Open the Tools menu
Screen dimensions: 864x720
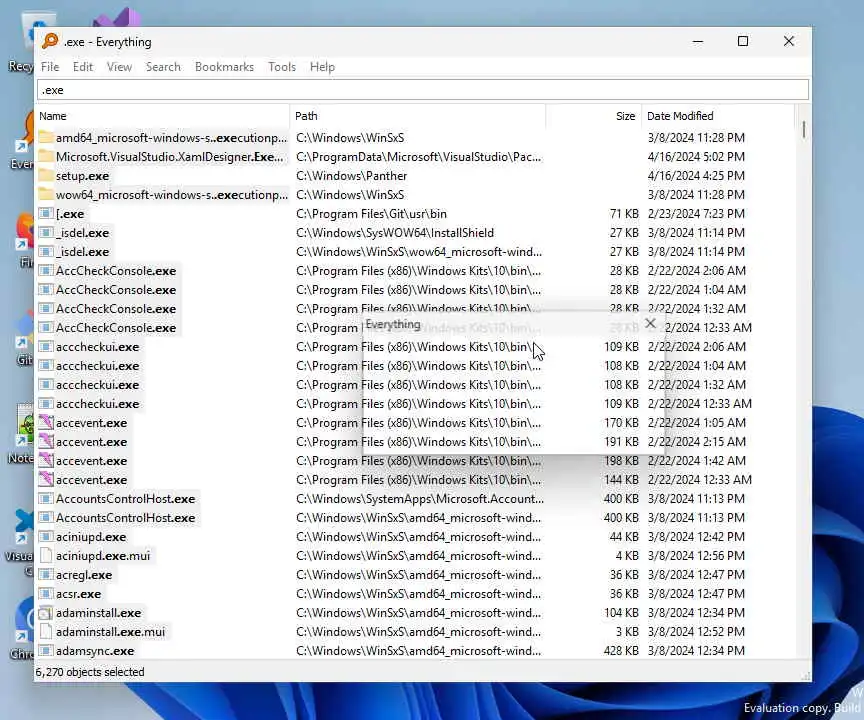pos(282,67)
